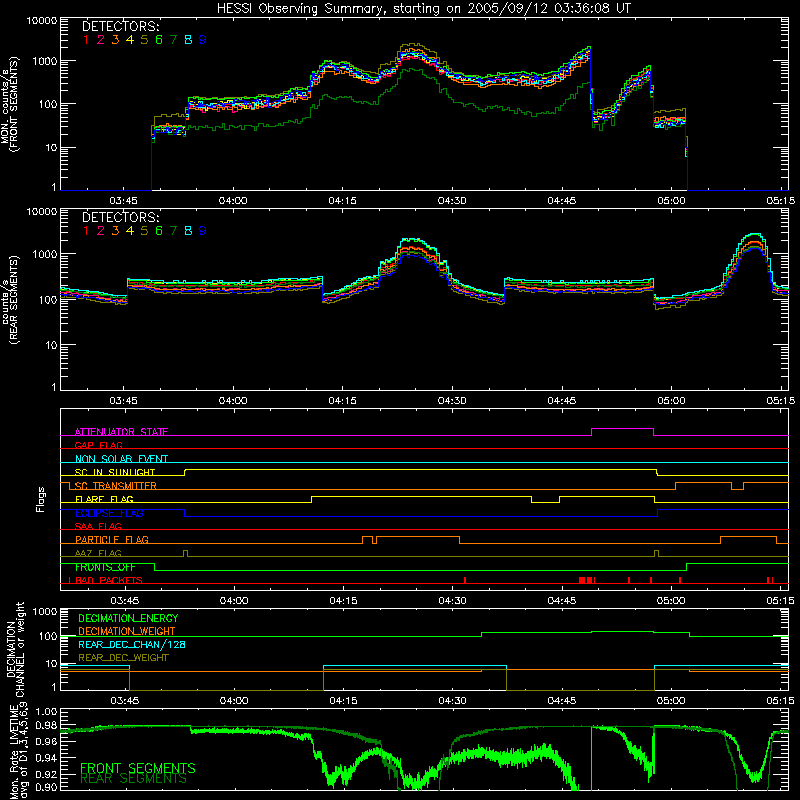Click yellow detector 4 in front segments legend
800x800 pixels.
pos(130,40)
